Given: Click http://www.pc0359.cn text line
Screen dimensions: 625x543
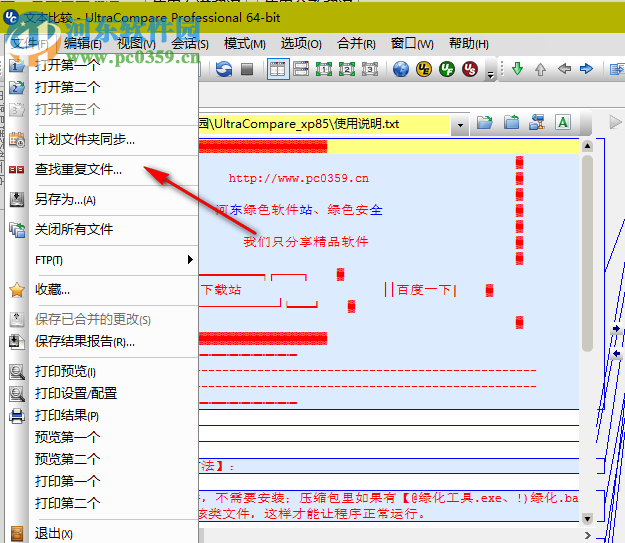Looking at the screenshot, I should (x=299, y=178).
